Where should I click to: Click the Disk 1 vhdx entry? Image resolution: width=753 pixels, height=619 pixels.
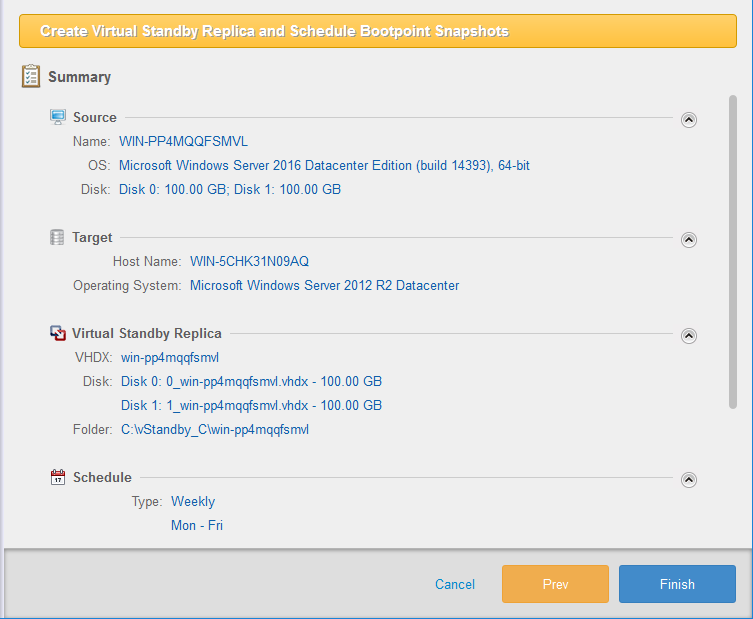click(251, 405)
